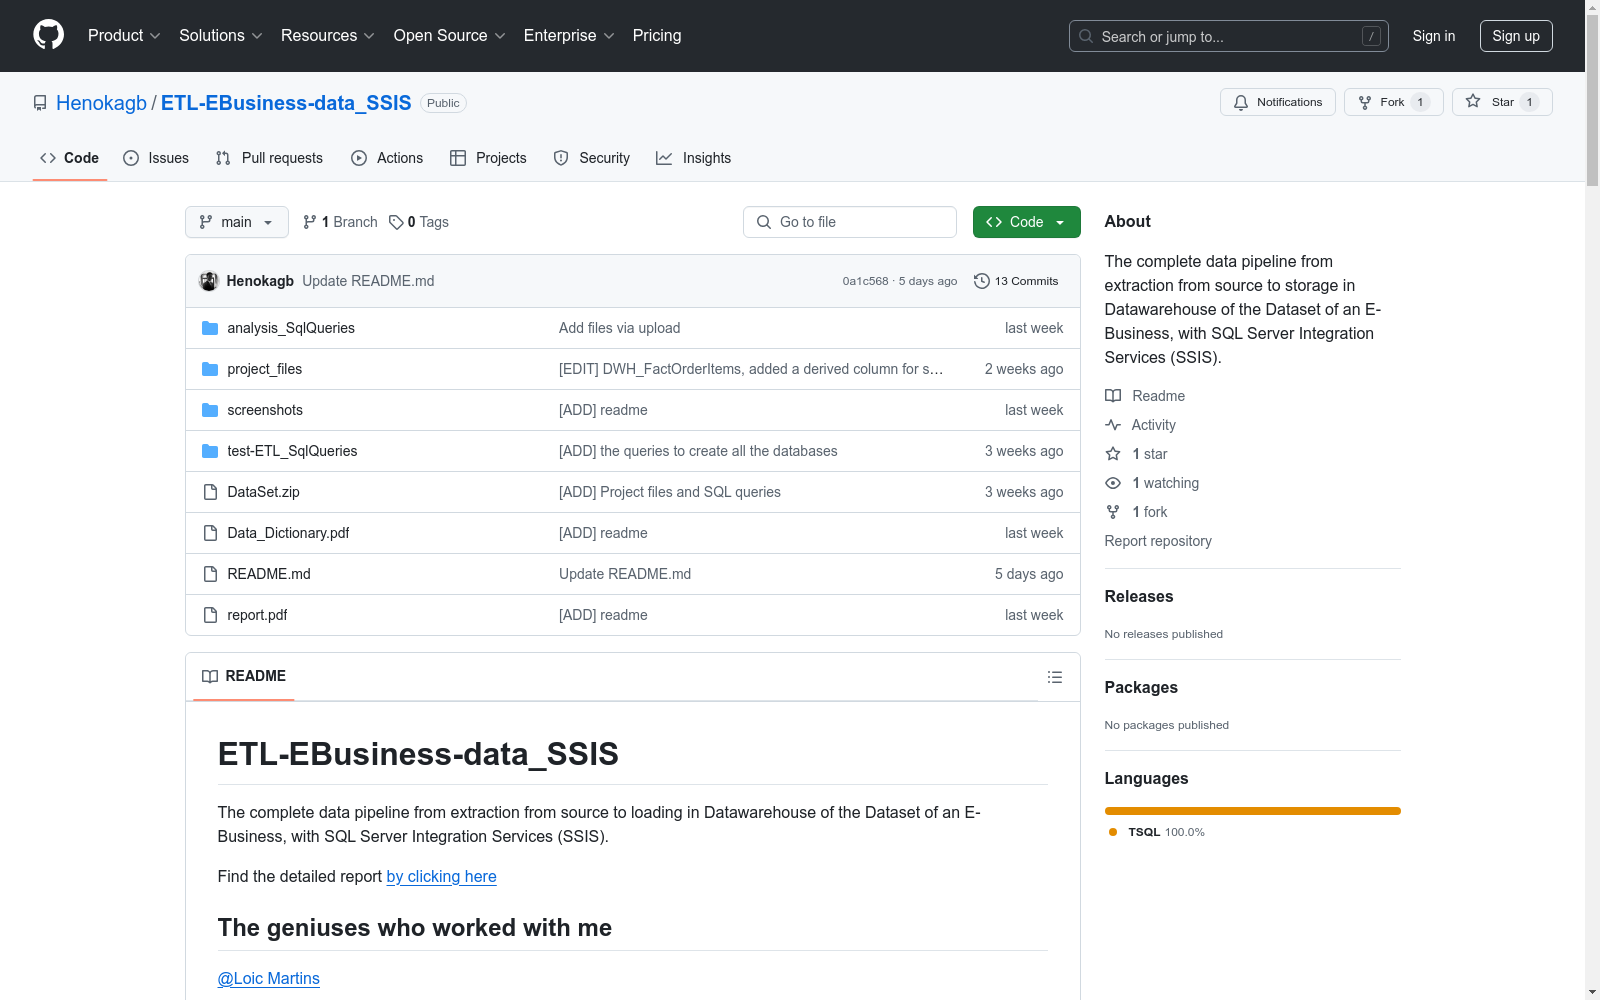The width and height of the screenshot is (1600, 1000).
Task: Click the Report repository link
Action: pyautogui.click(x=1158, y=541)
